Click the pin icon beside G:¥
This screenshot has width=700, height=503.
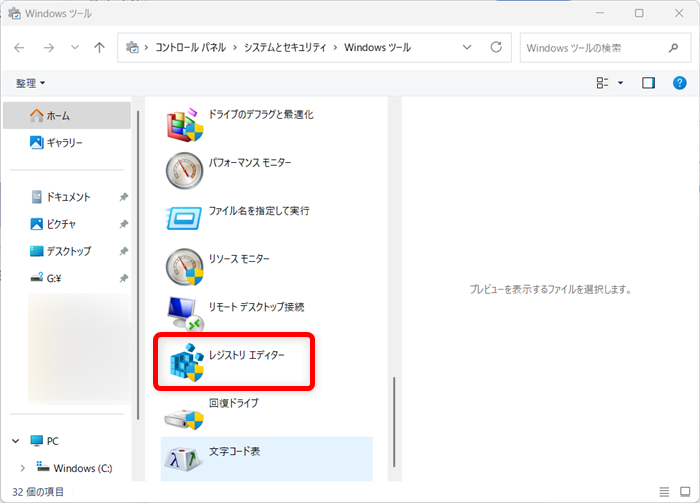[x=124, y=279]
